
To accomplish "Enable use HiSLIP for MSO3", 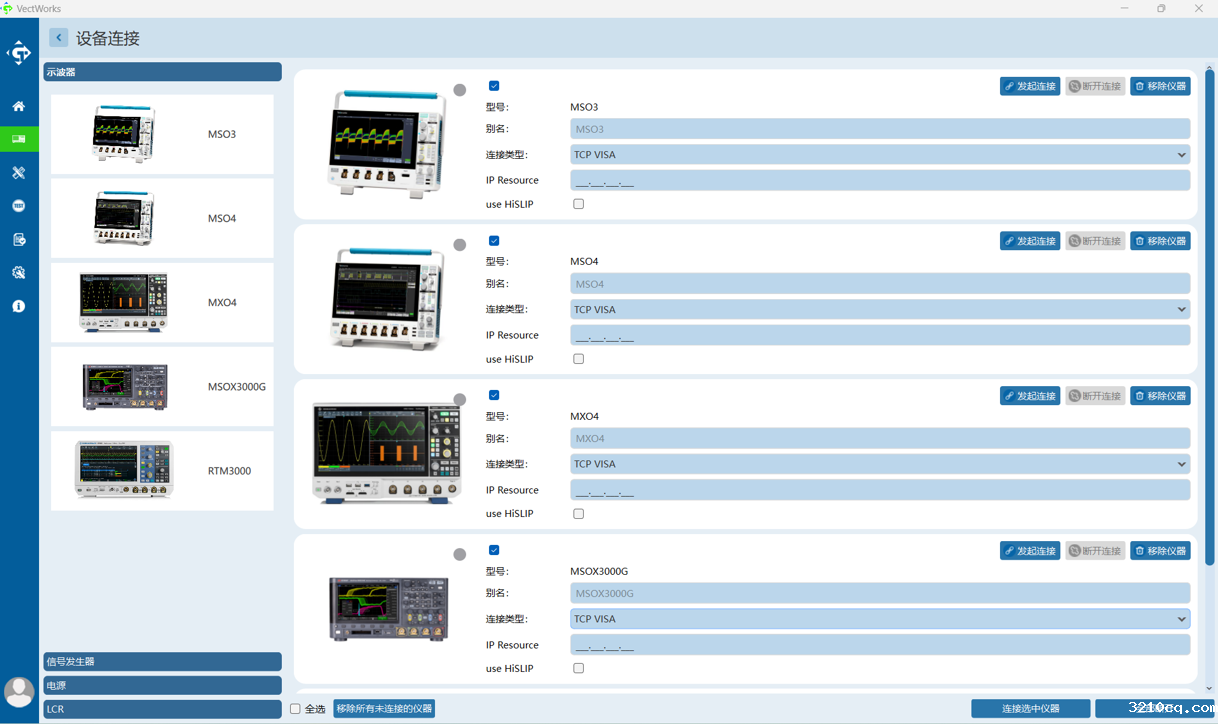I will [578, 204].
